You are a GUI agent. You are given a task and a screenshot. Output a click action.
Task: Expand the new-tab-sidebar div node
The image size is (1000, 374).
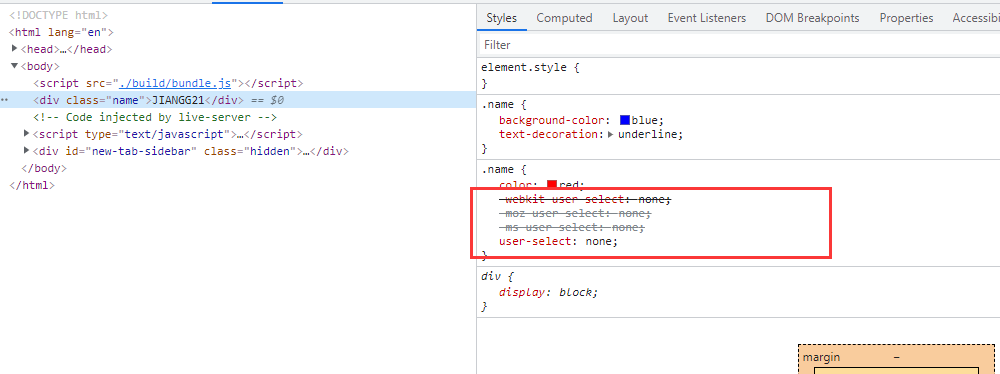[27, 151]
